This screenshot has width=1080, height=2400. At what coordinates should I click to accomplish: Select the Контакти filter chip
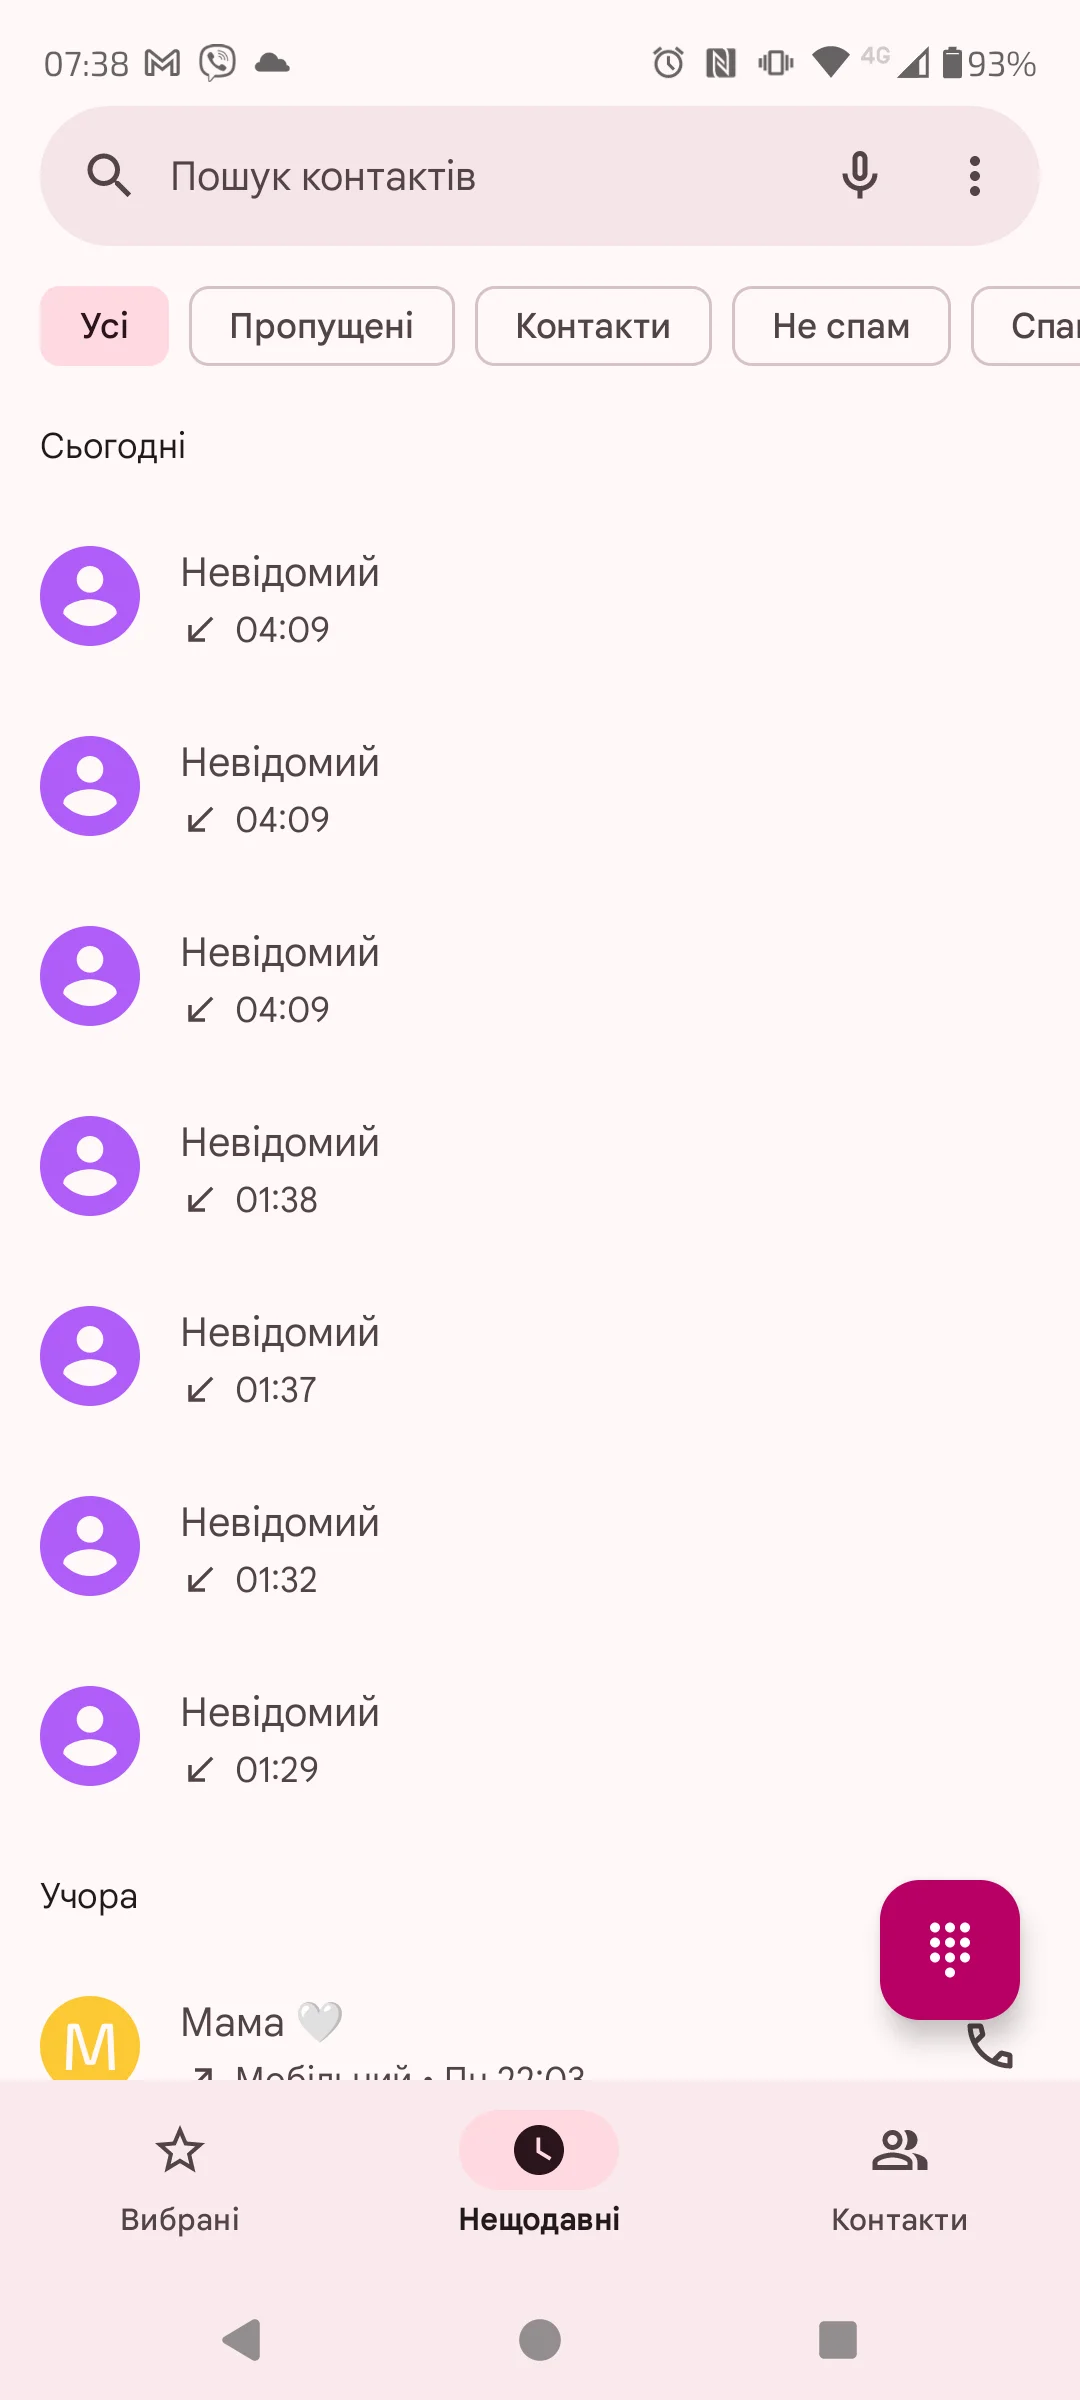click(x=593, y=326)
